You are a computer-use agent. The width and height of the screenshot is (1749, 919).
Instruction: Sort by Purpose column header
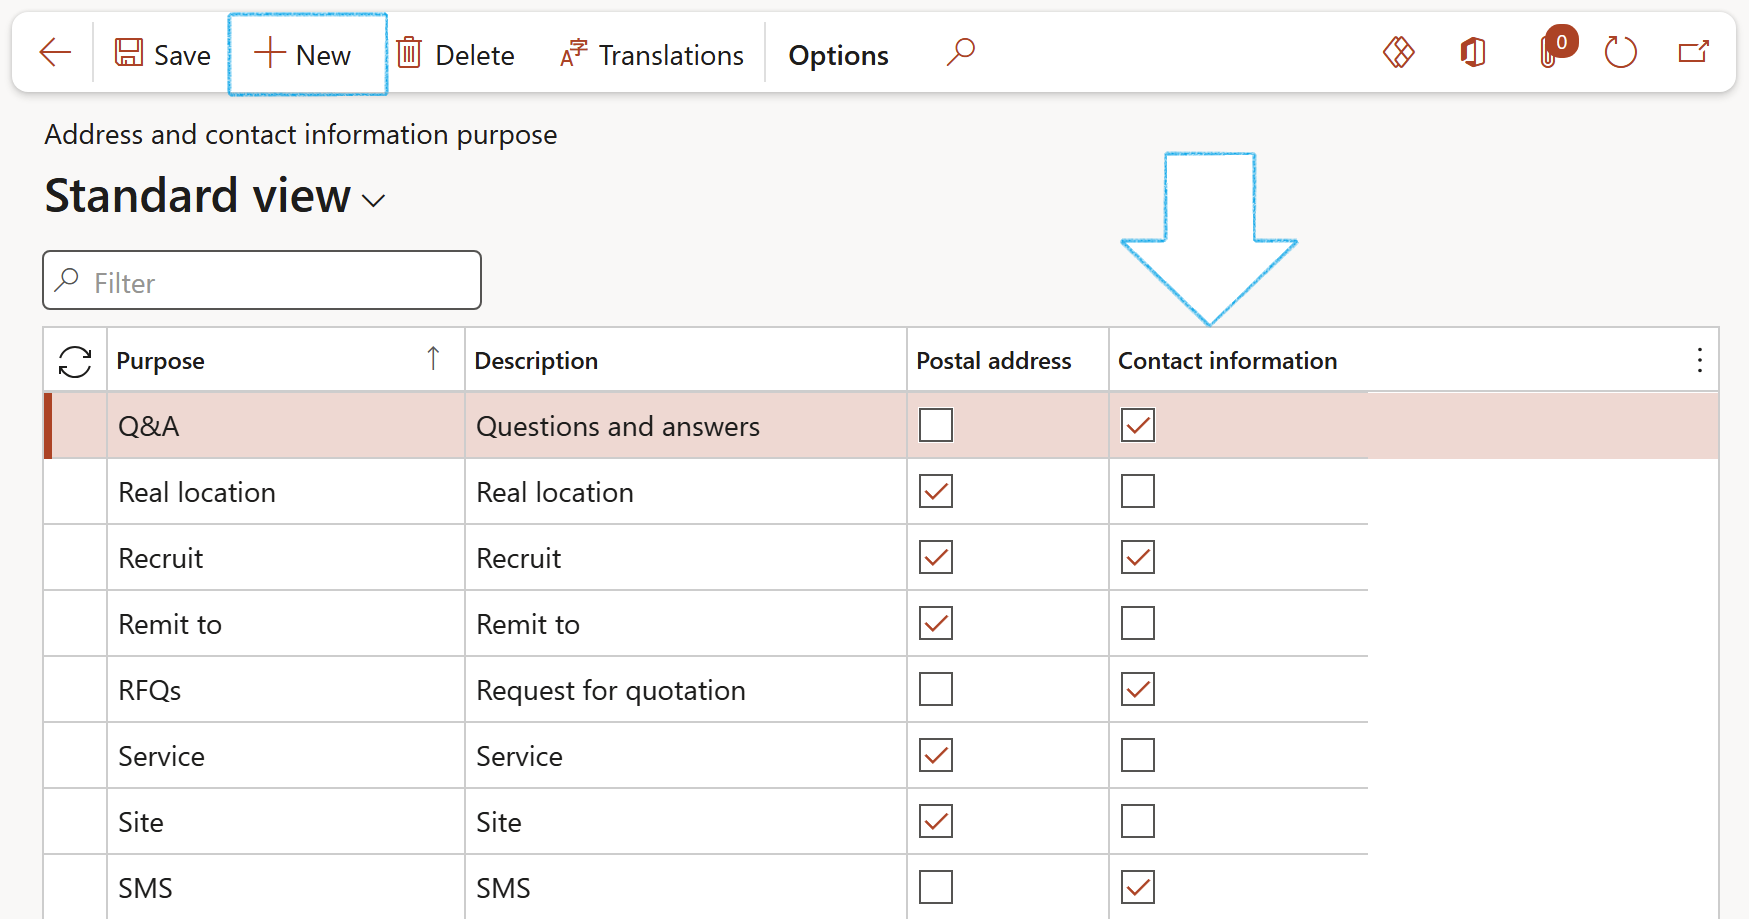click(x=161, y=361)
